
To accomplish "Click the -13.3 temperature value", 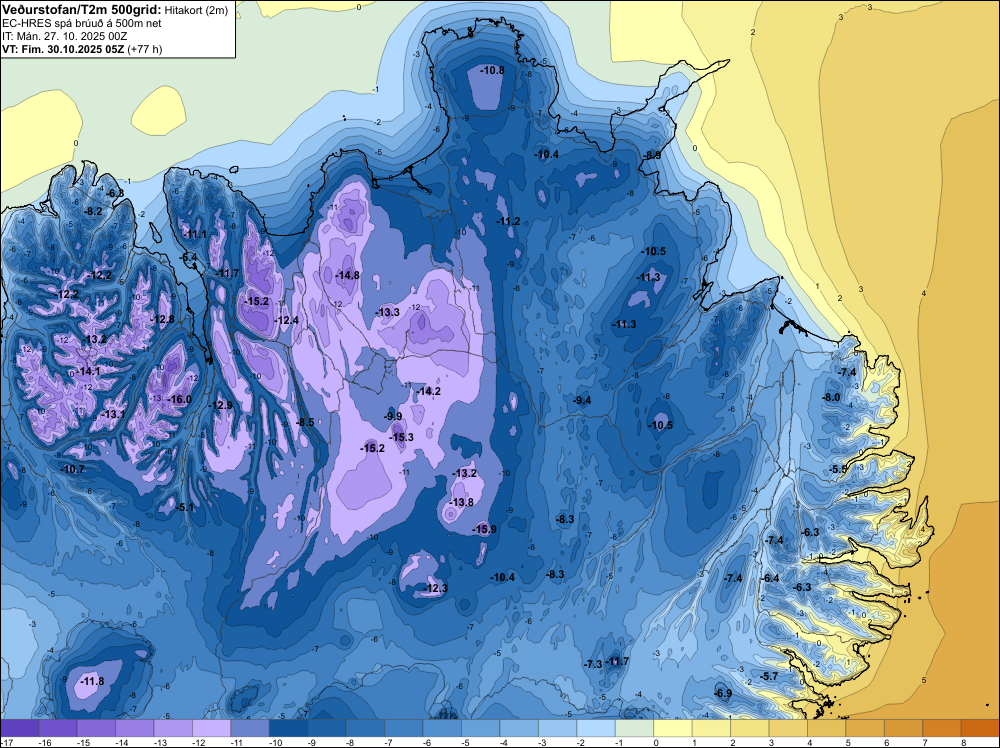I will 388,312.
